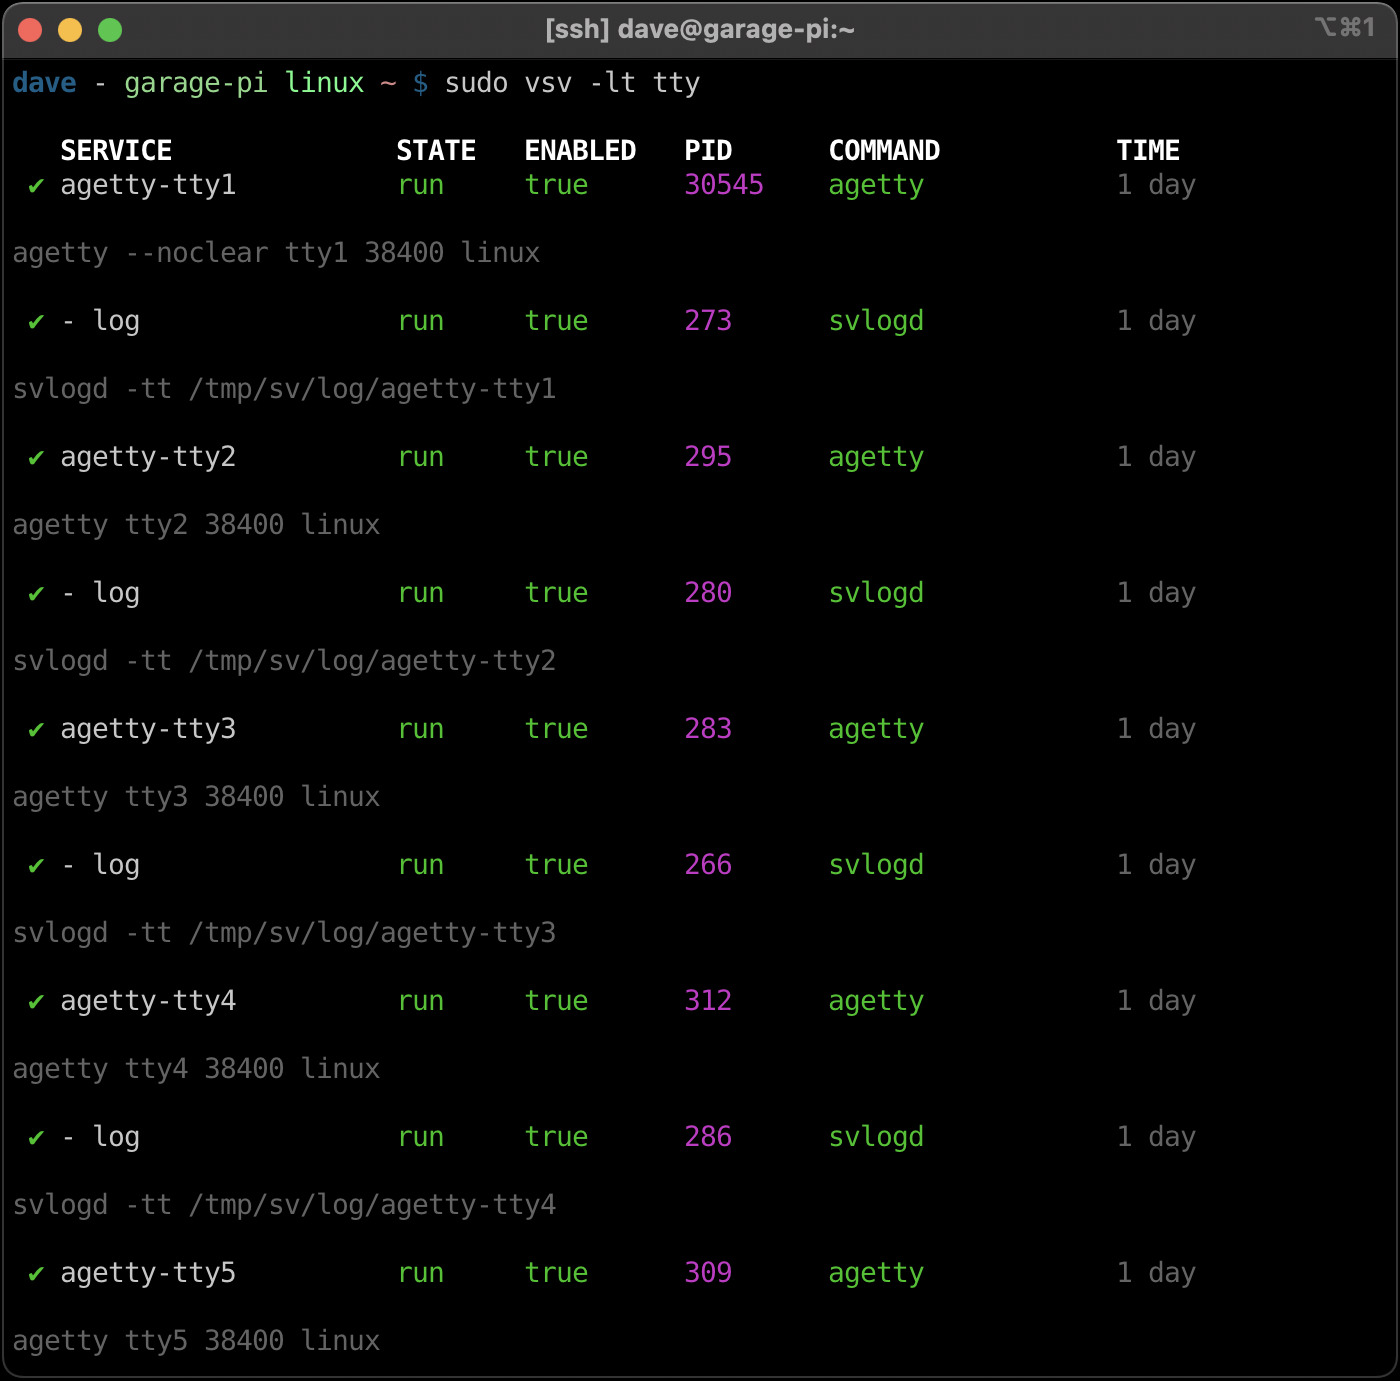Click the line 'svlogd -tt /tmp/sv/log/agetty-tty3'
Image resolution: width=1400 pixels, height=1381 pixels.
(x=284, y=934)
